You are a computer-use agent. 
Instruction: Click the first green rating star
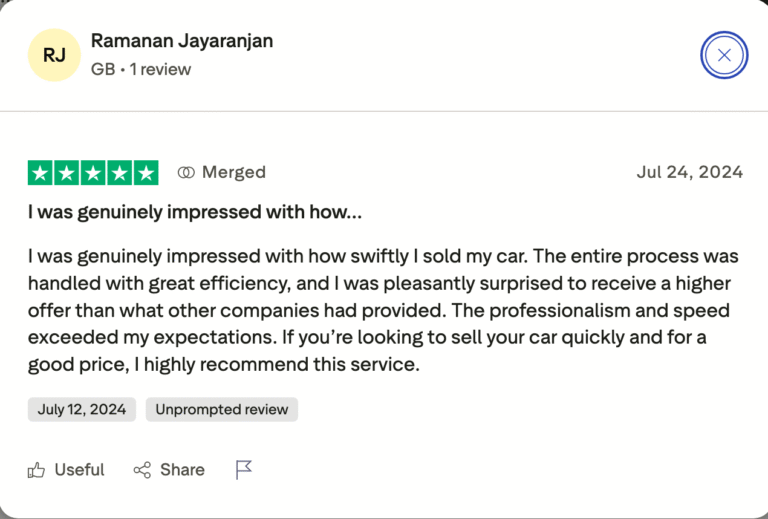point(40,172)
